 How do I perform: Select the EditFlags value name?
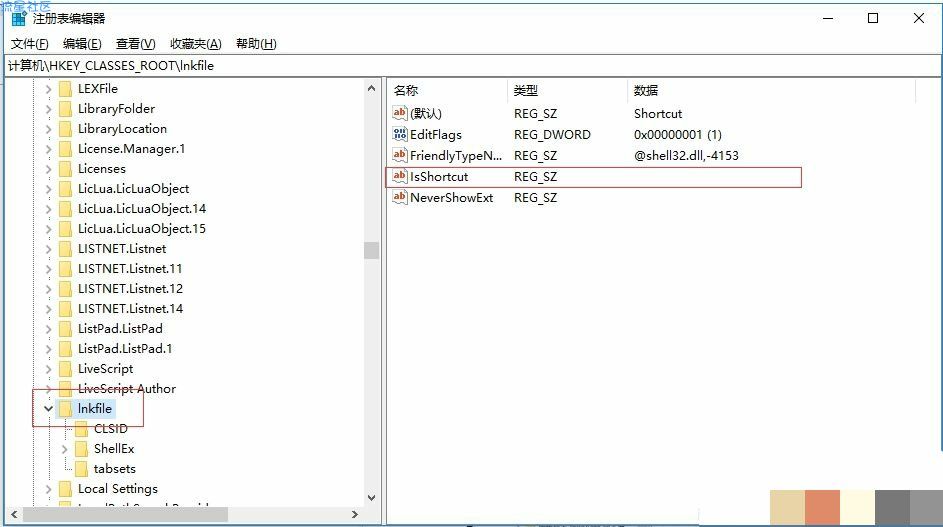point(436,134)
